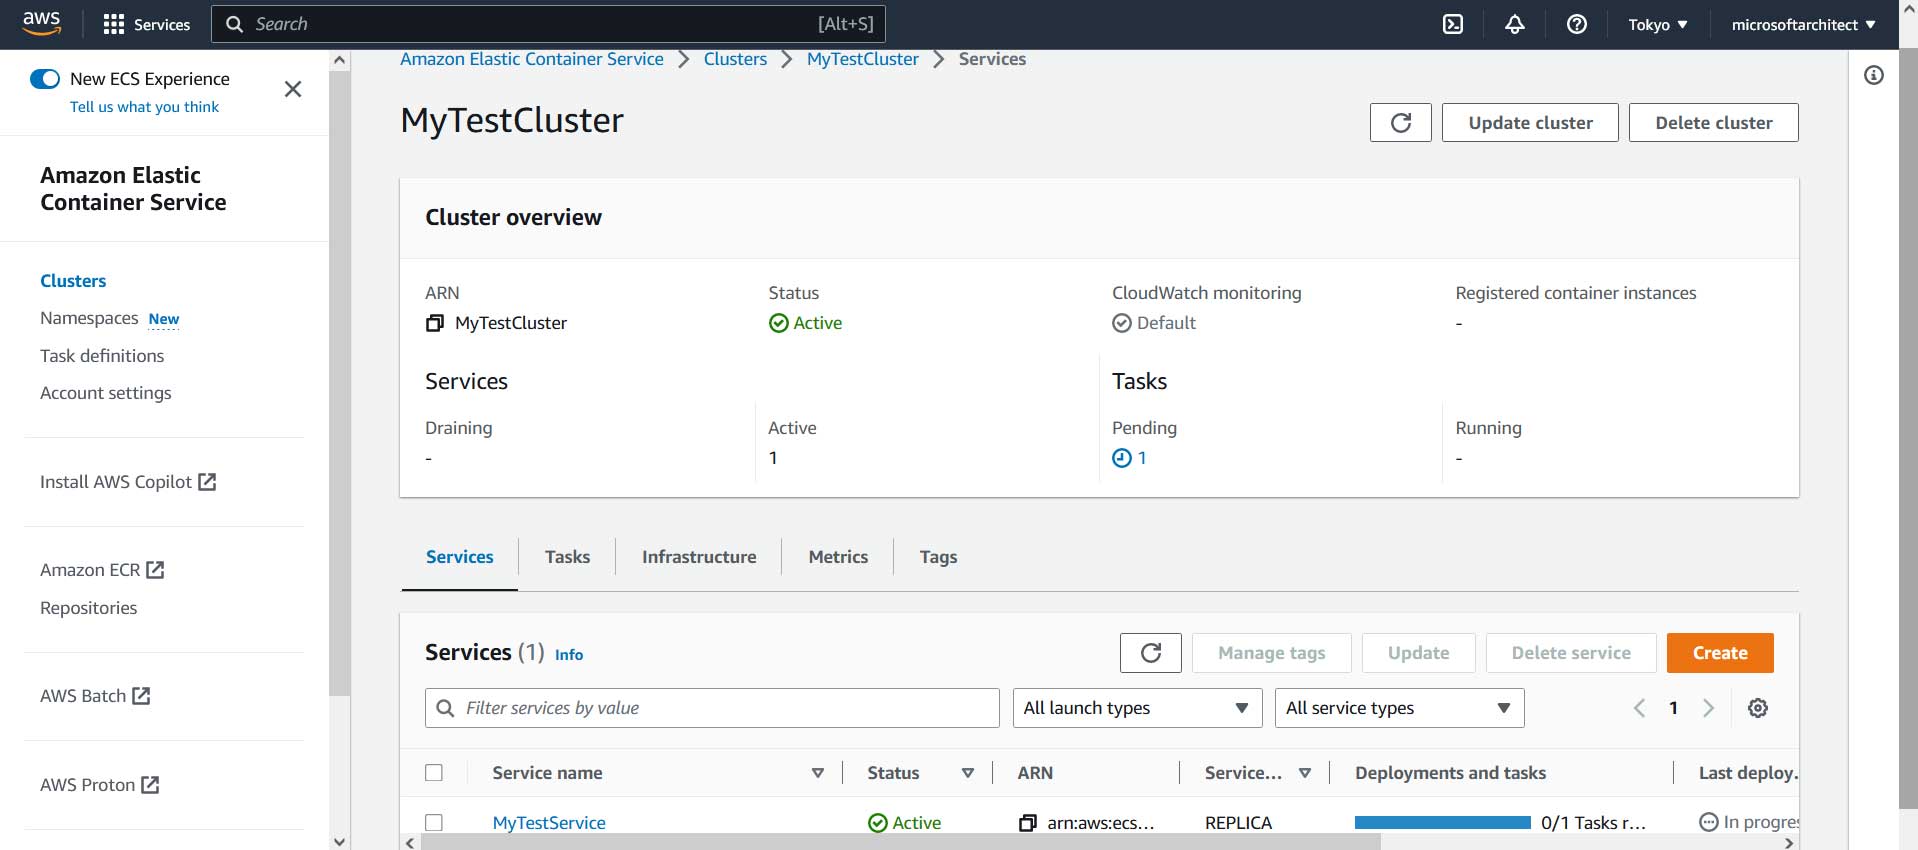Image resolution: width=1918 pixels, height=850 pixels.
Task: Go to previous page of services
Action: point(1639,708)
